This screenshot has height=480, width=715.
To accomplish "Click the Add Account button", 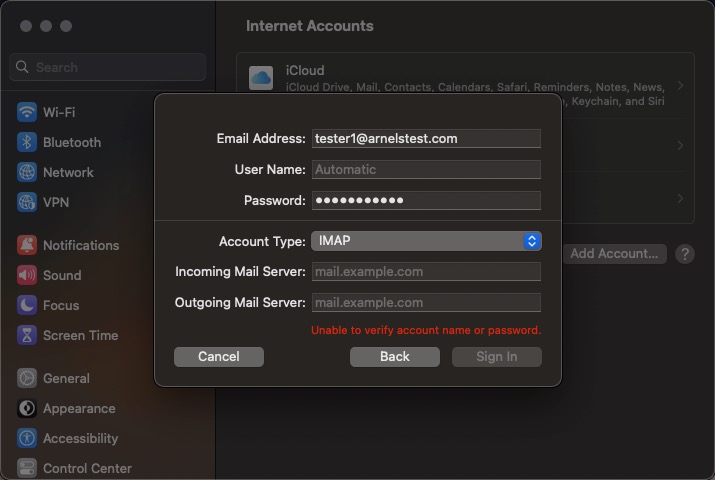I will pyautogui.click(x=613, y=254).
